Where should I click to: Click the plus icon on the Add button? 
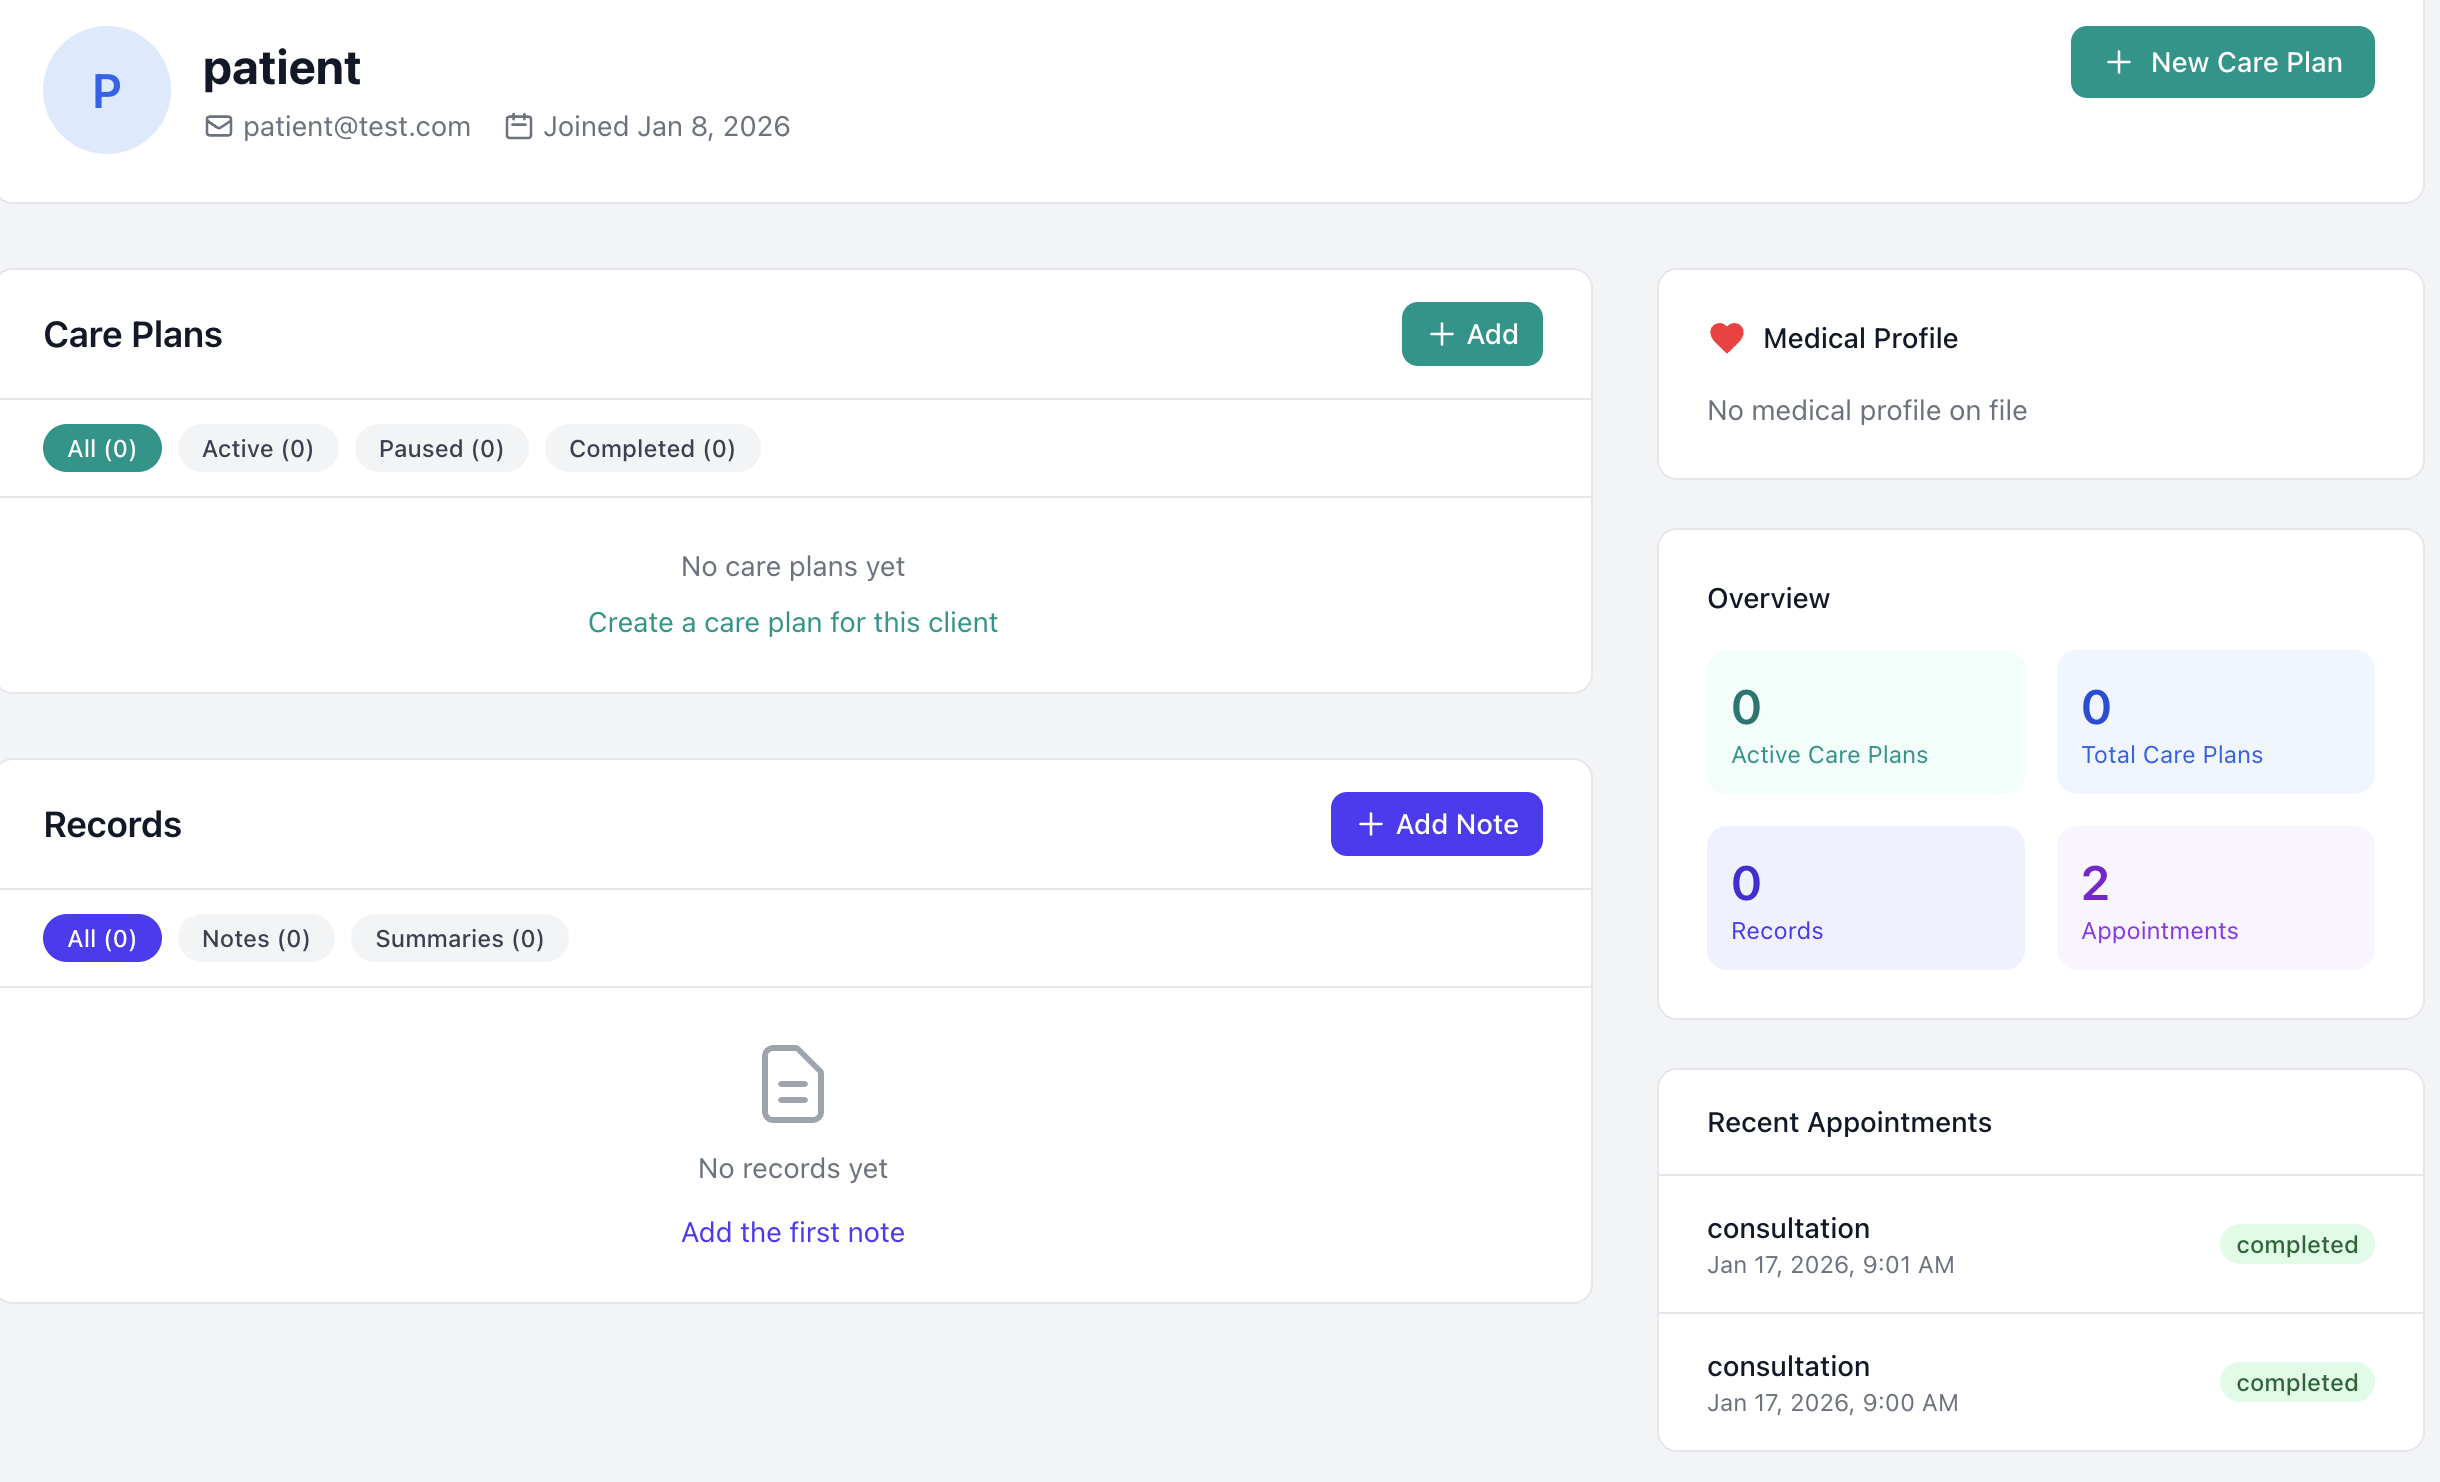(x=1442, y=334)
